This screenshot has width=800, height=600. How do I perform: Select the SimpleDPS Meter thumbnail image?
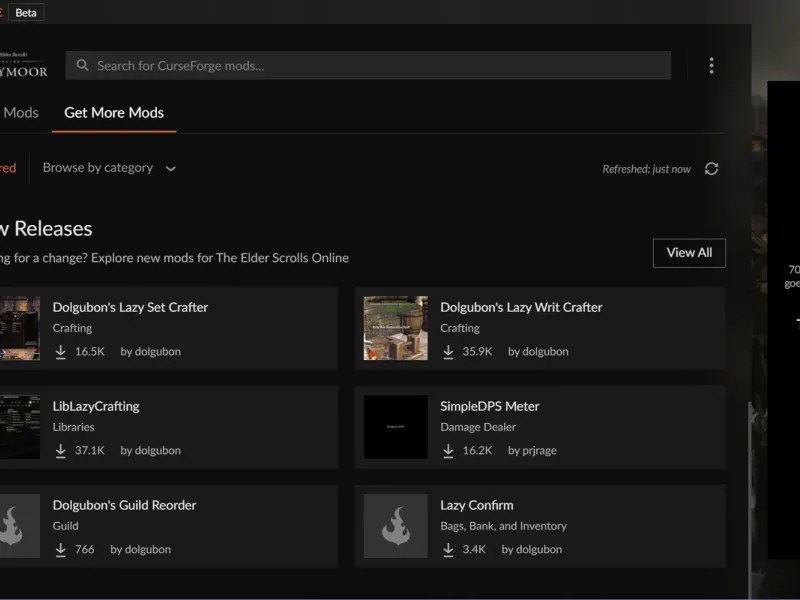395,427
